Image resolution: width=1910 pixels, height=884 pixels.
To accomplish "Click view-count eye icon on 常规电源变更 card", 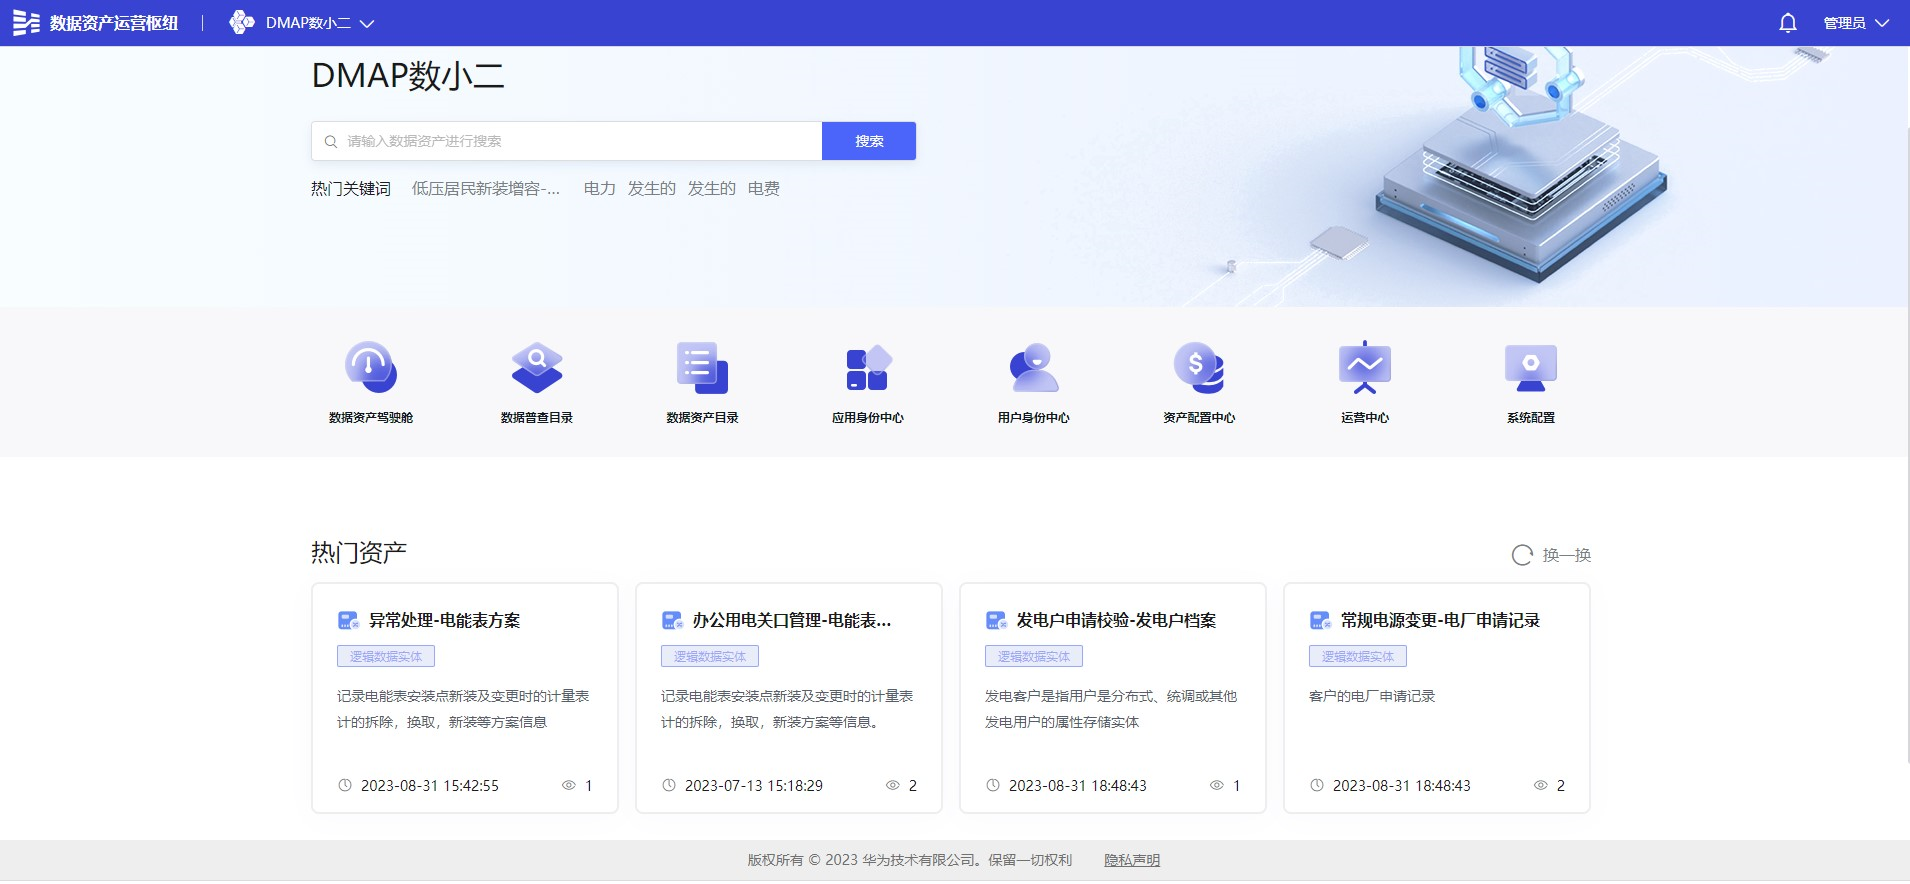I will tap(1541, 786).
